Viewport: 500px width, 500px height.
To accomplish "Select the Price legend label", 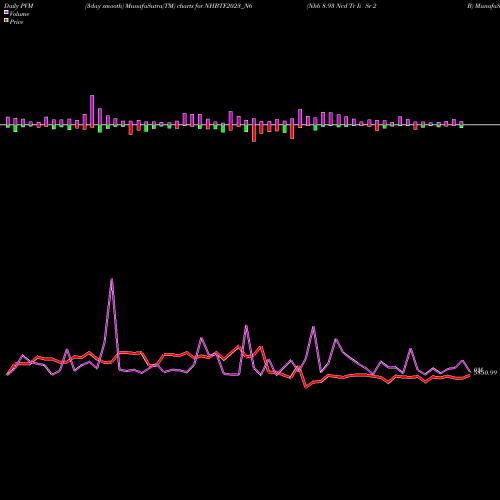I will coord(16,22).
